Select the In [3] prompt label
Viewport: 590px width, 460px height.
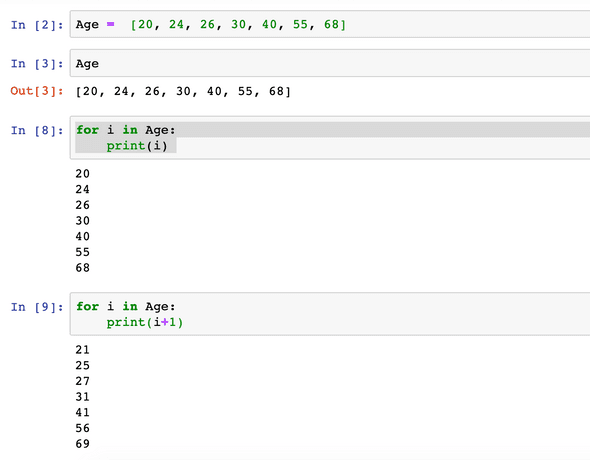point(37,64)
